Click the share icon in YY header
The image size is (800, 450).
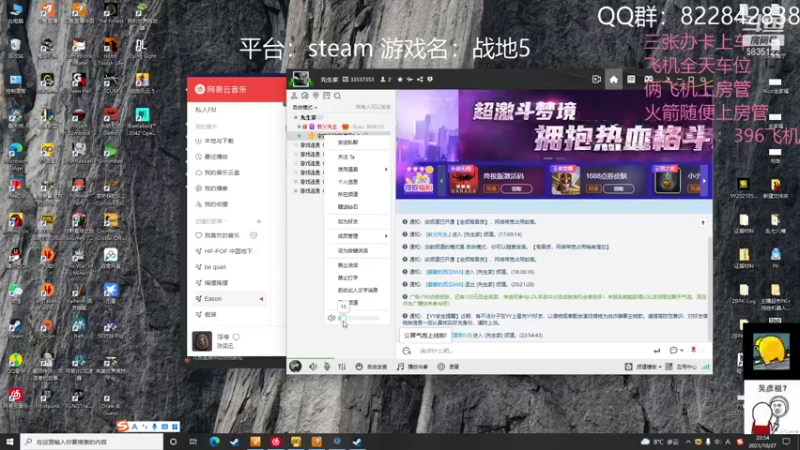(420, 80)
